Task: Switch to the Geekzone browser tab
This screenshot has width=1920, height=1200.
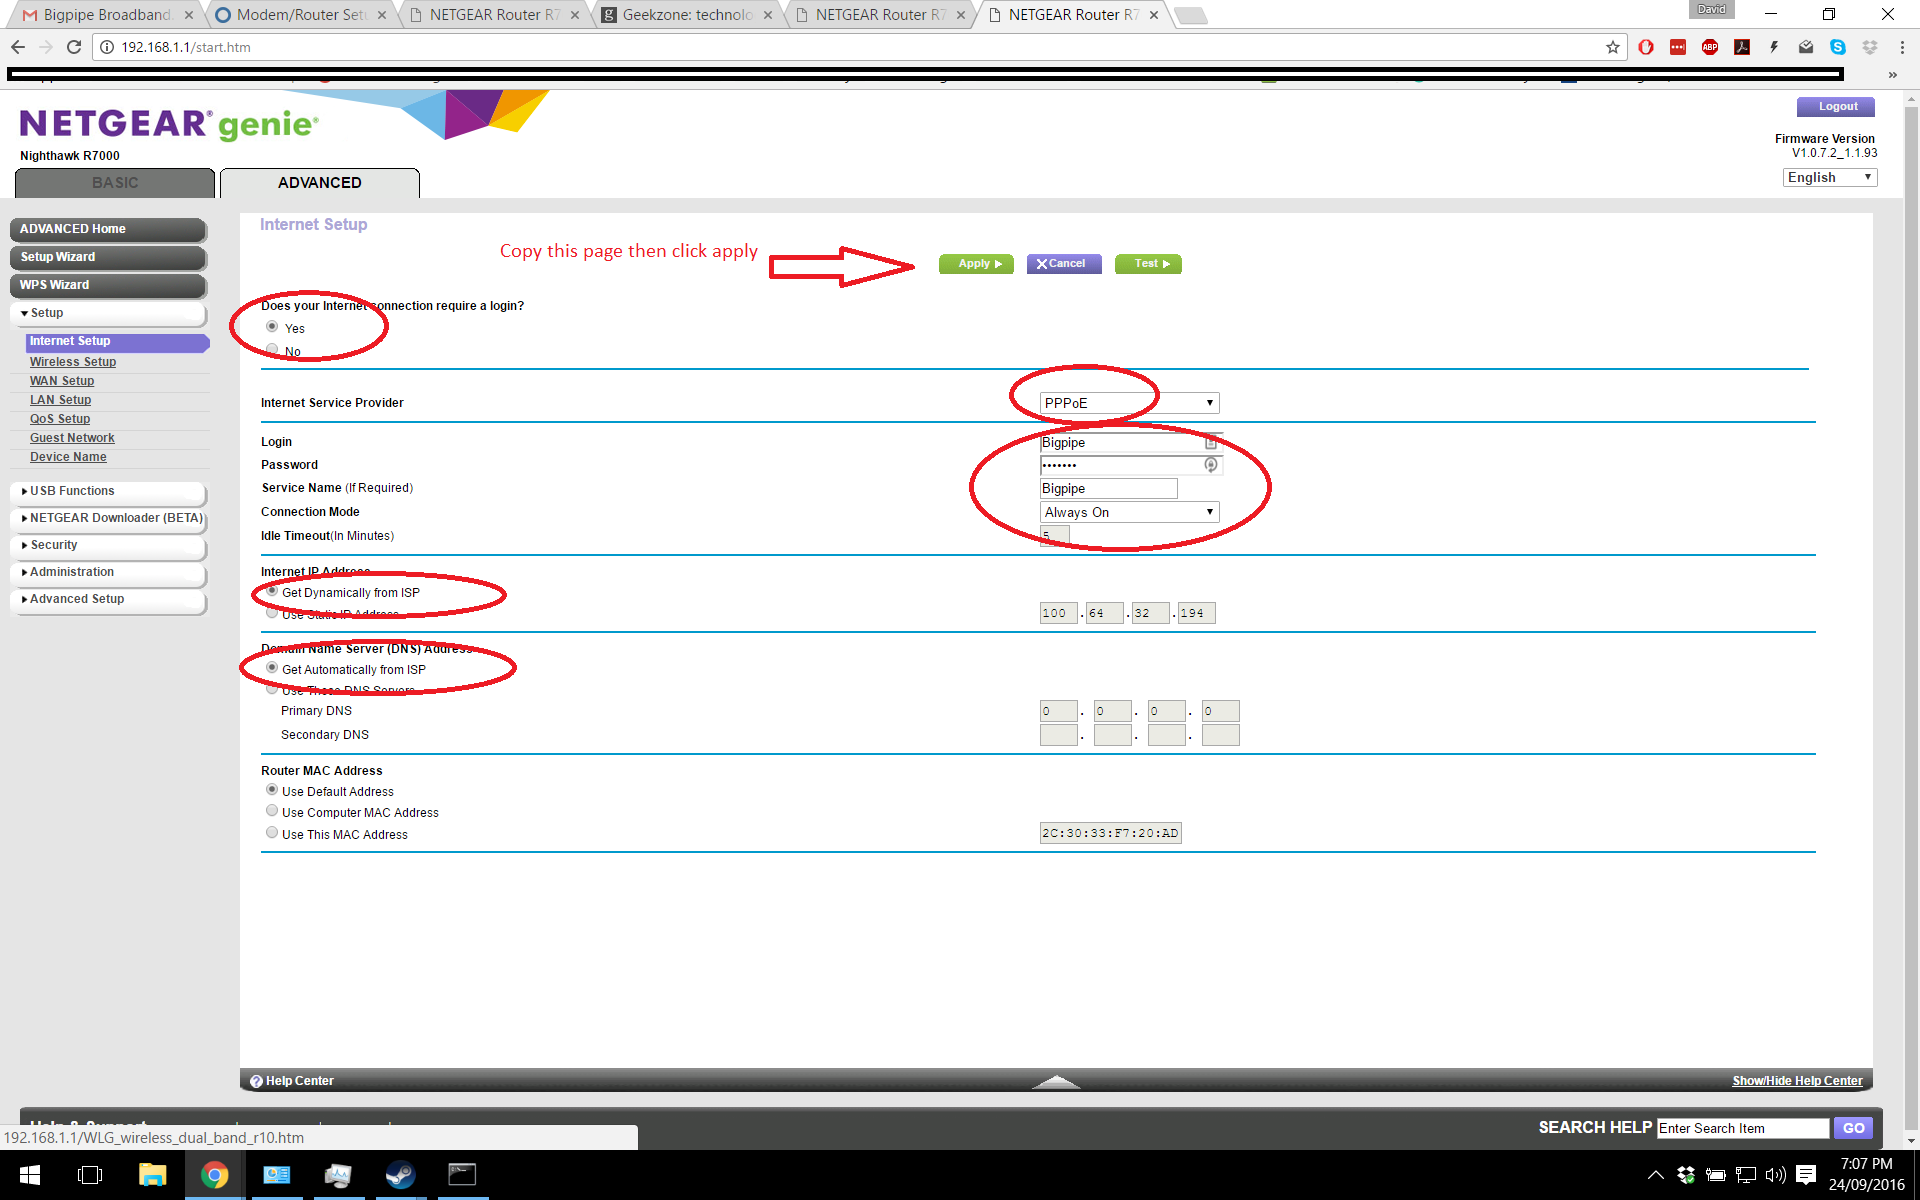Action: pyautogui.click(x=686, y=15)
